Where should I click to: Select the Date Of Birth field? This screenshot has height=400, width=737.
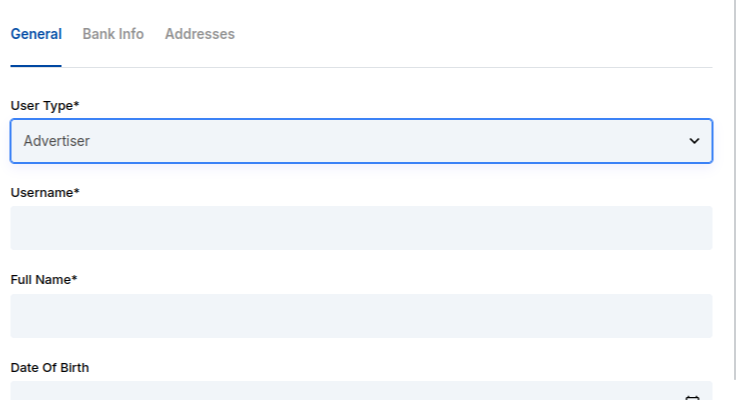(340, 392)
